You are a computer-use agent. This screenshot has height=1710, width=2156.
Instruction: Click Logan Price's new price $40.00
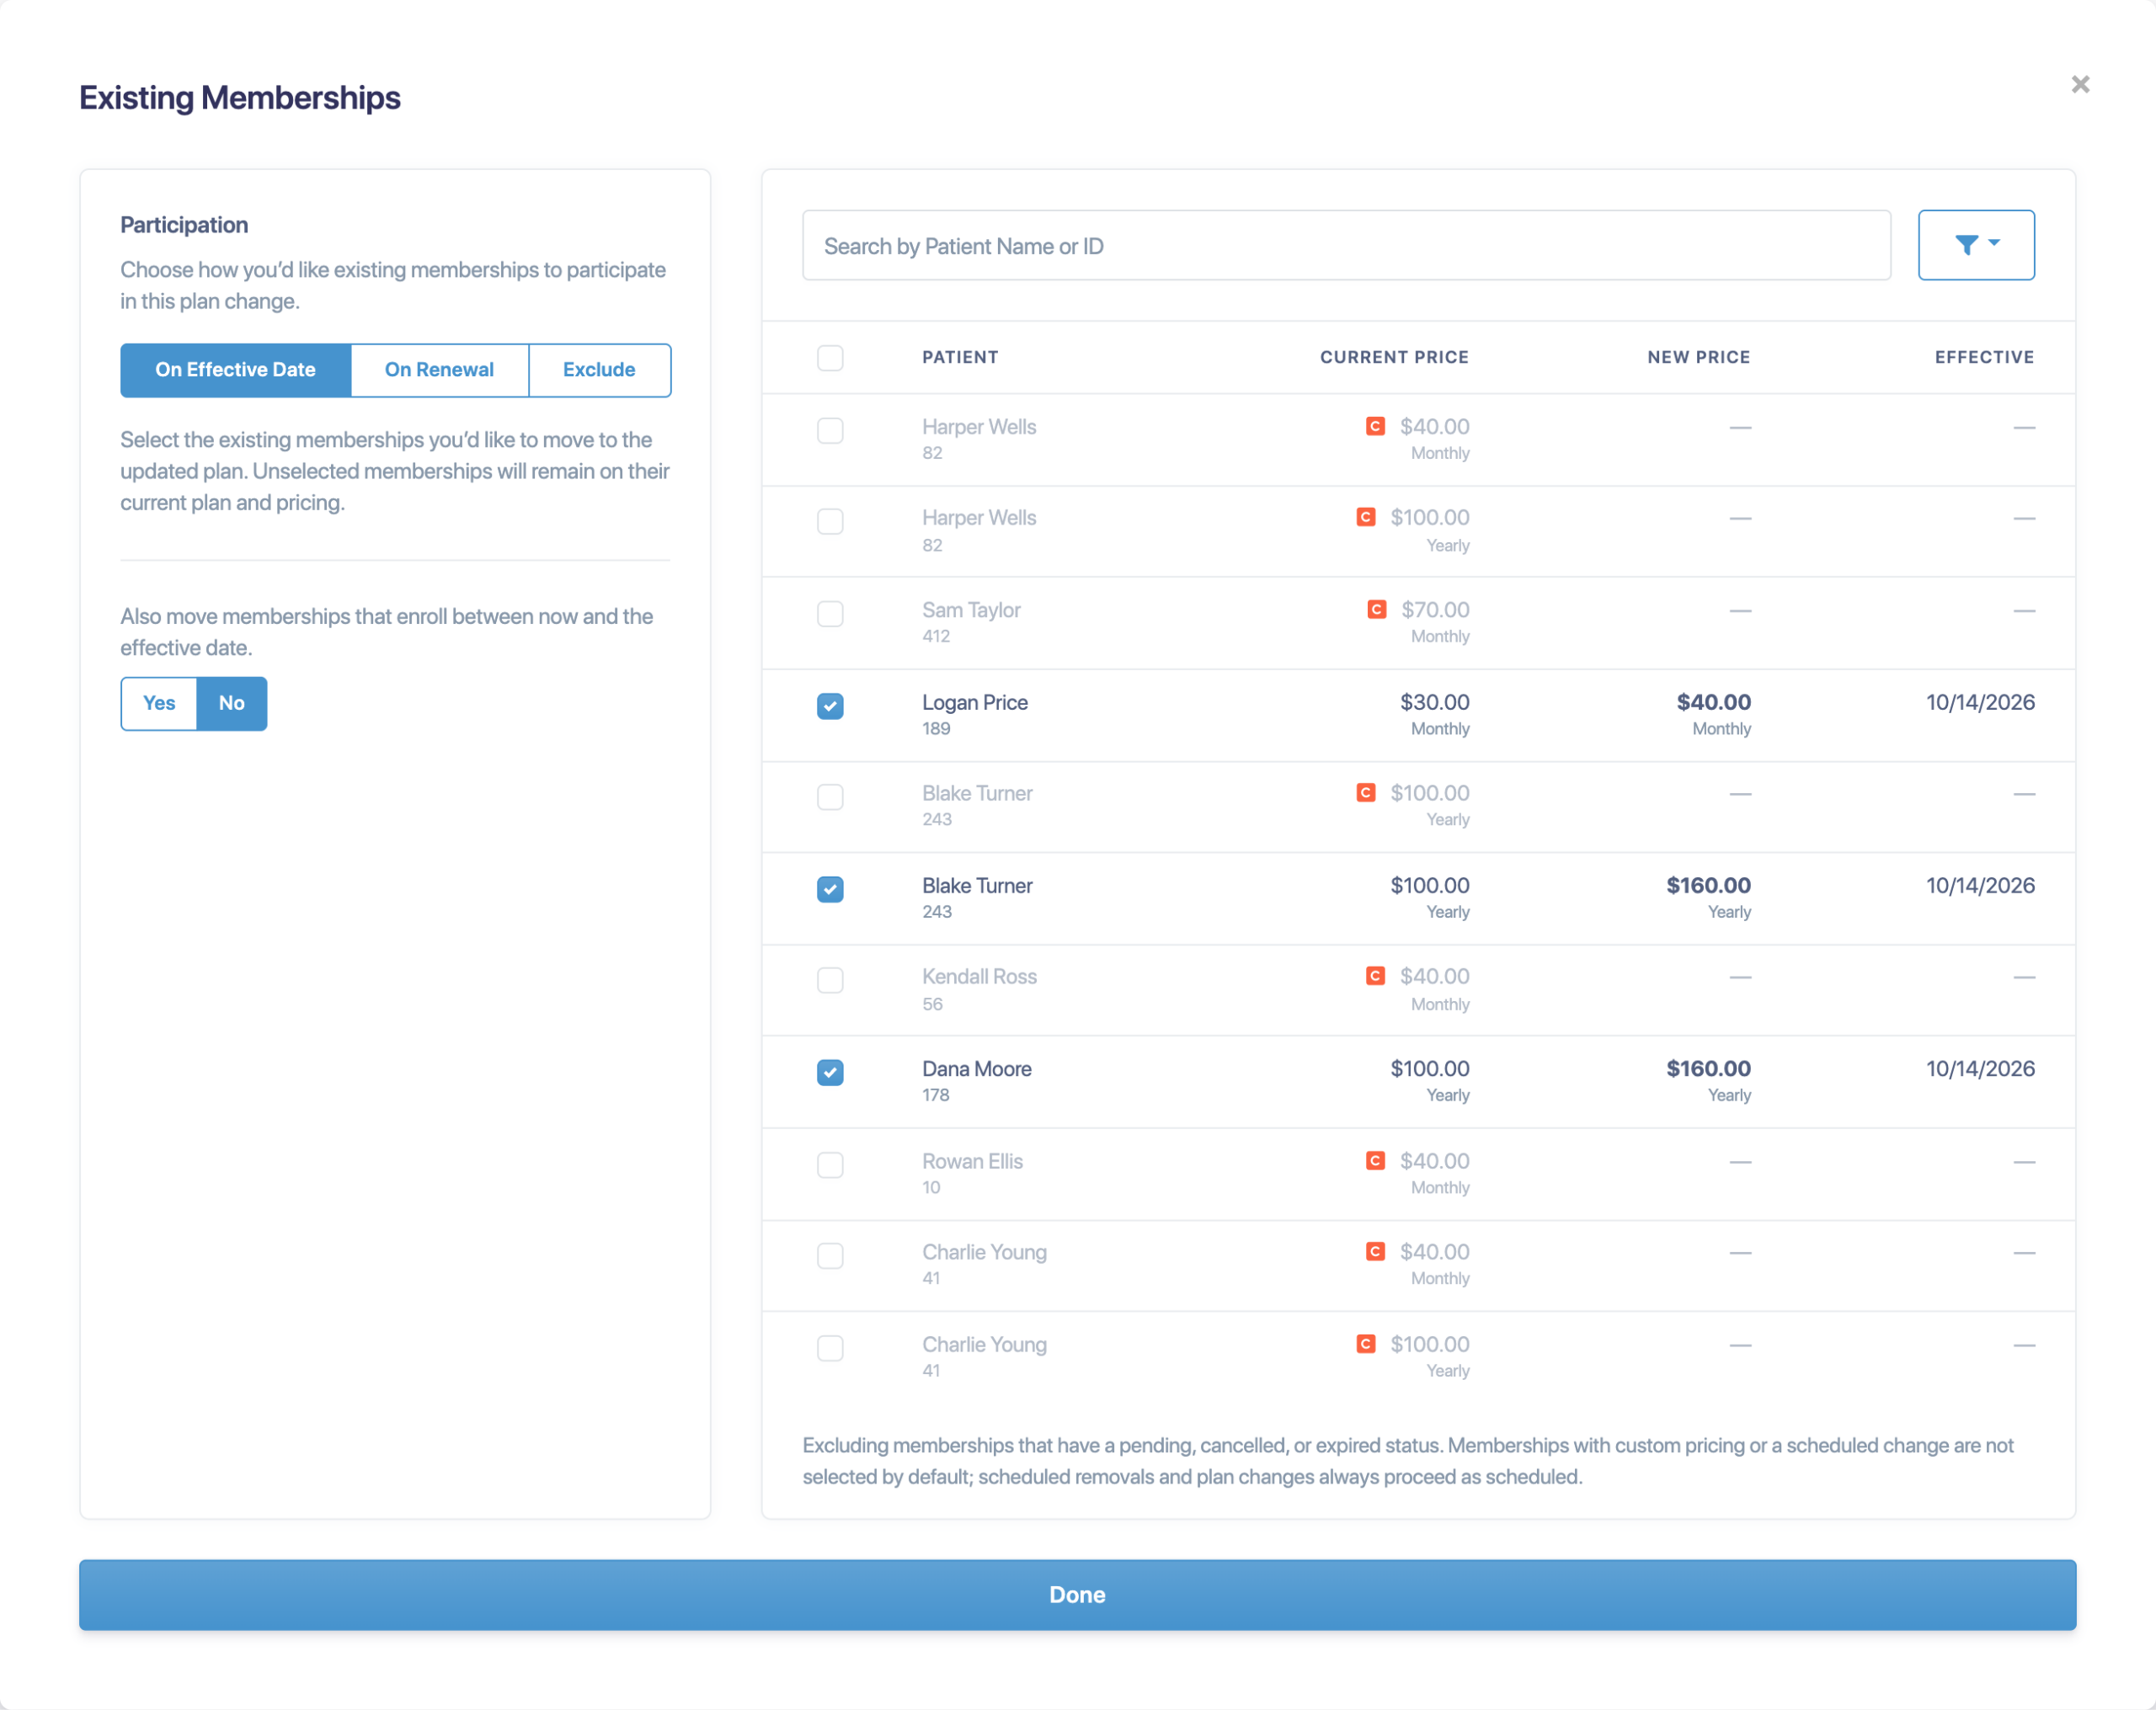(x=1713, y=702)
